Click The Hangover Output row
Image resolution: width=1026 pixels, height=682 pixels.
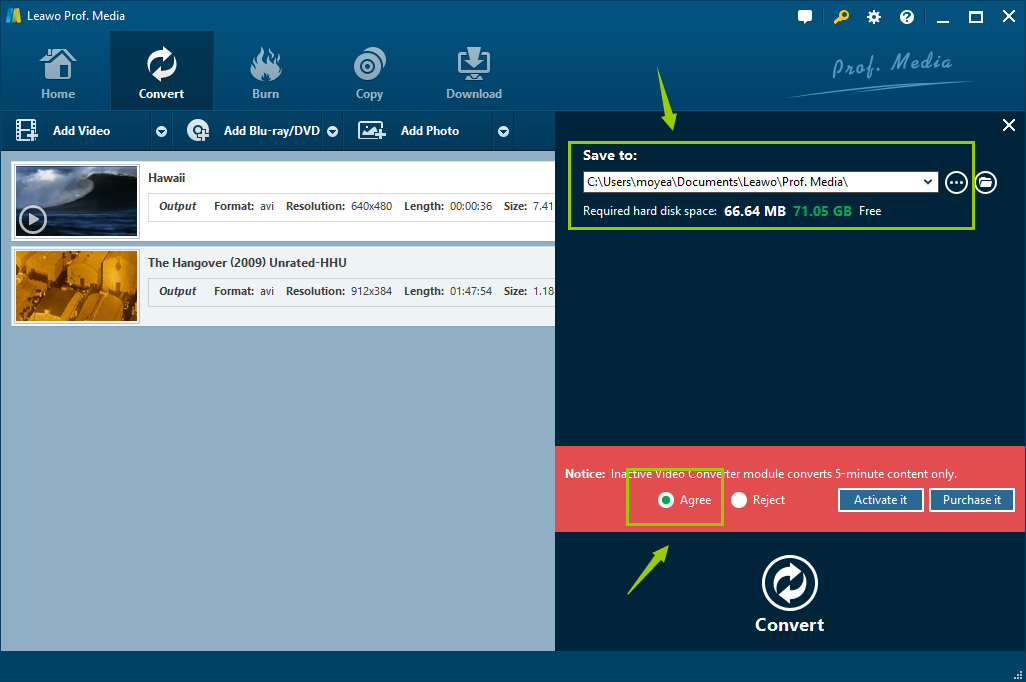click(351, 291)
